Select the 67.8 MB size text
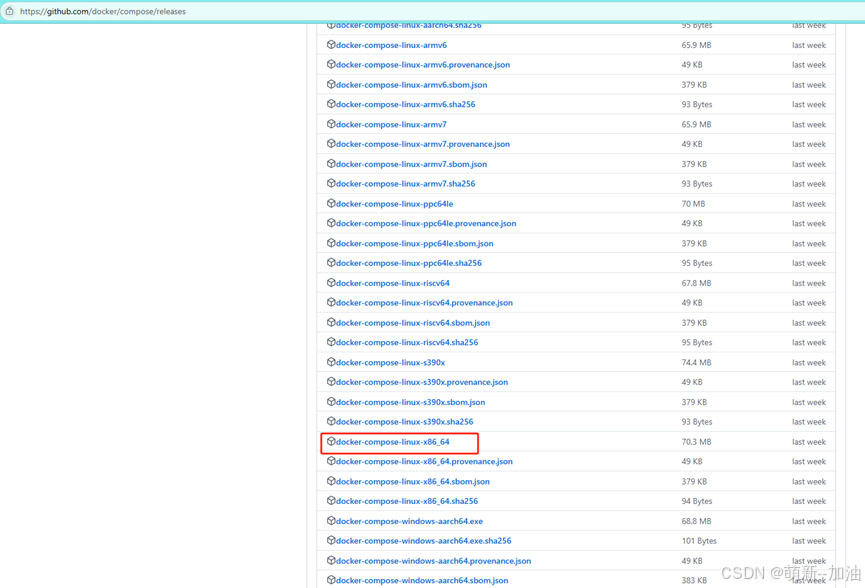865x588 pixels. (x=696, y=284)
